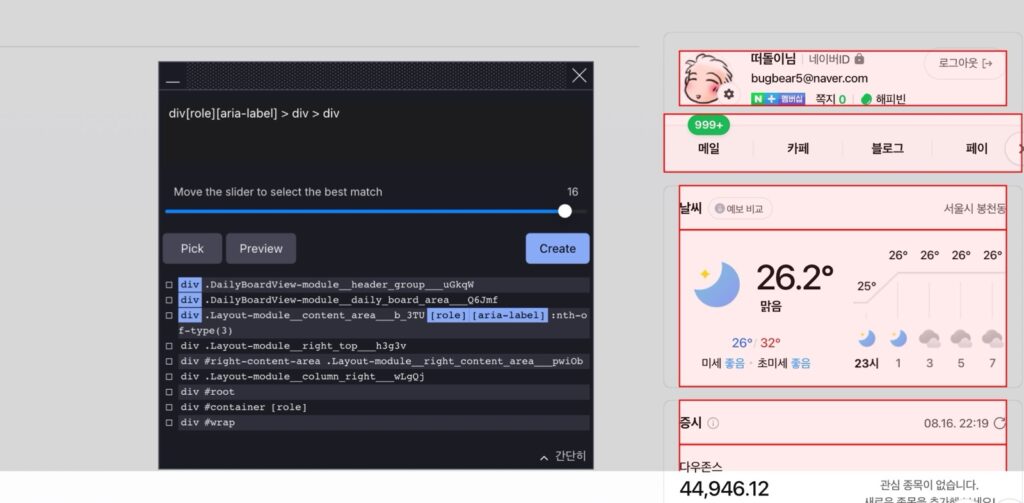Click the 08.16. 22:19 timestamp

956,423
